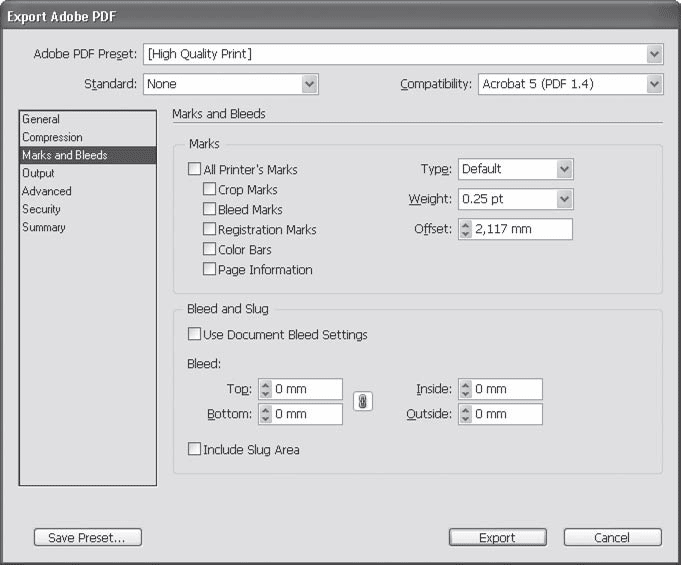Open the Adobe PDF Preset dropdown
Screen dimensions: 681x565
click(654, 54)
